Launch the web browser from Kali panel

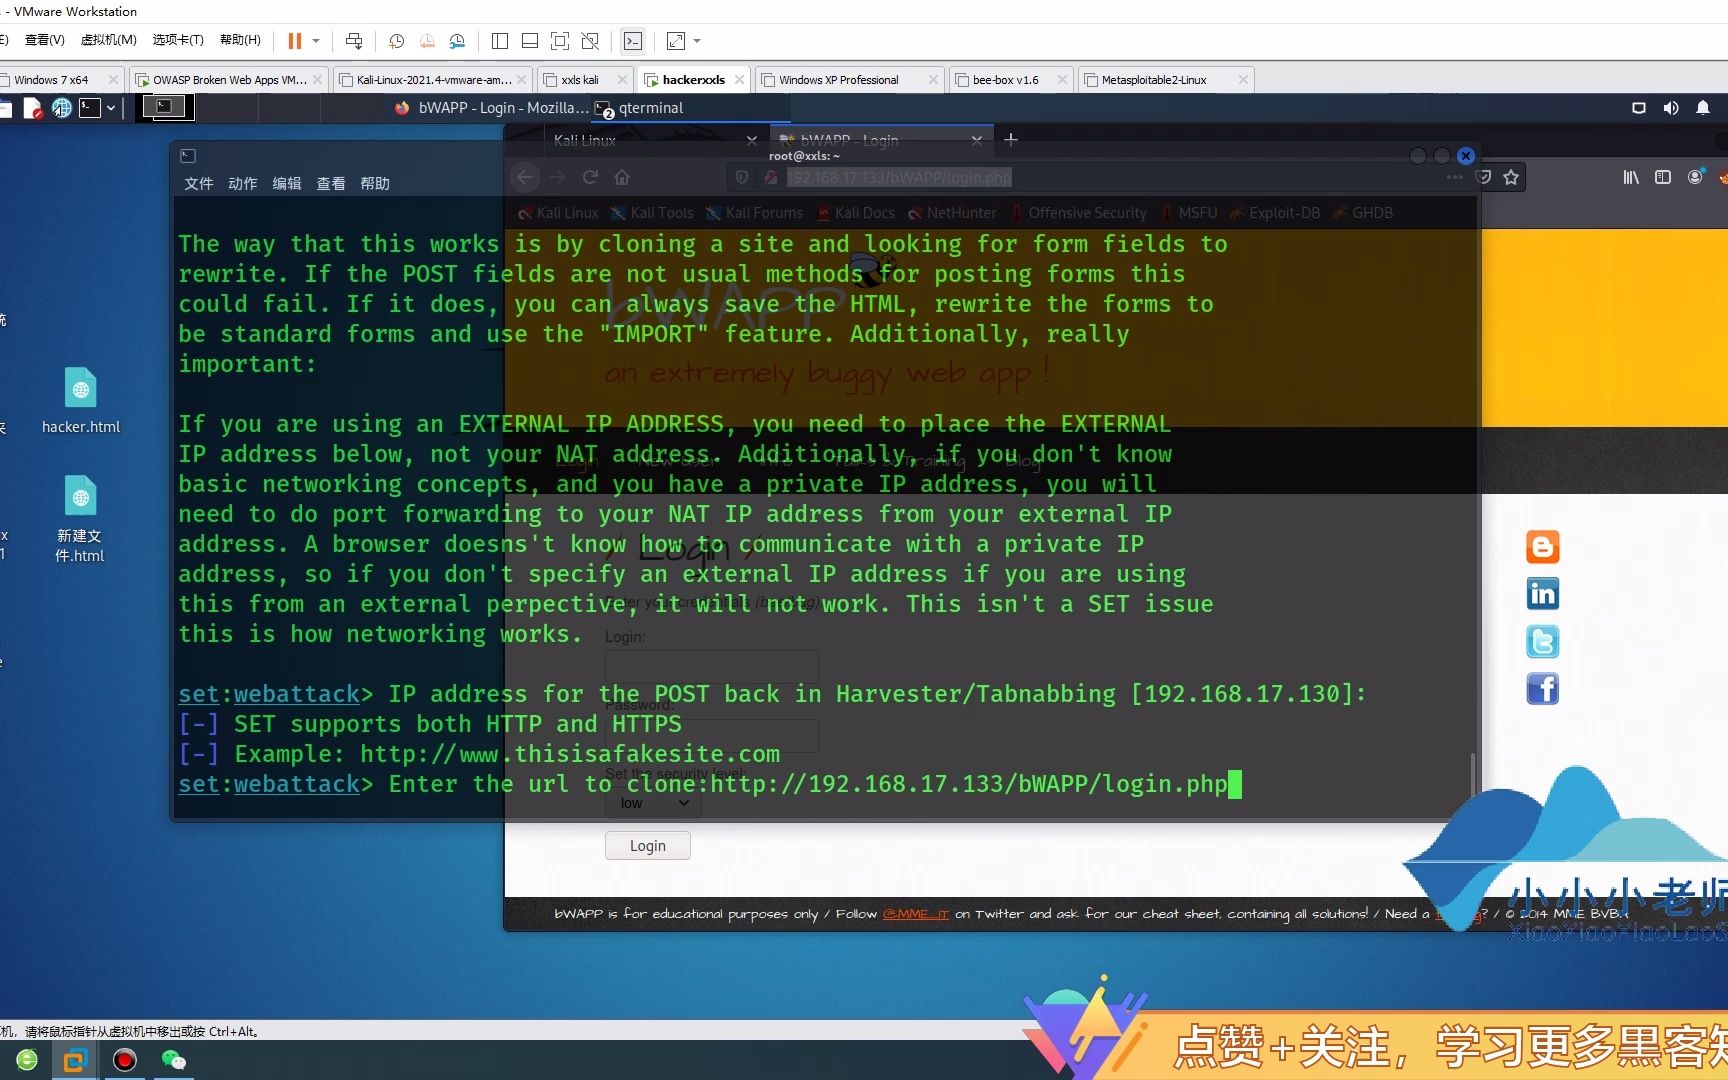coord(62,108)
